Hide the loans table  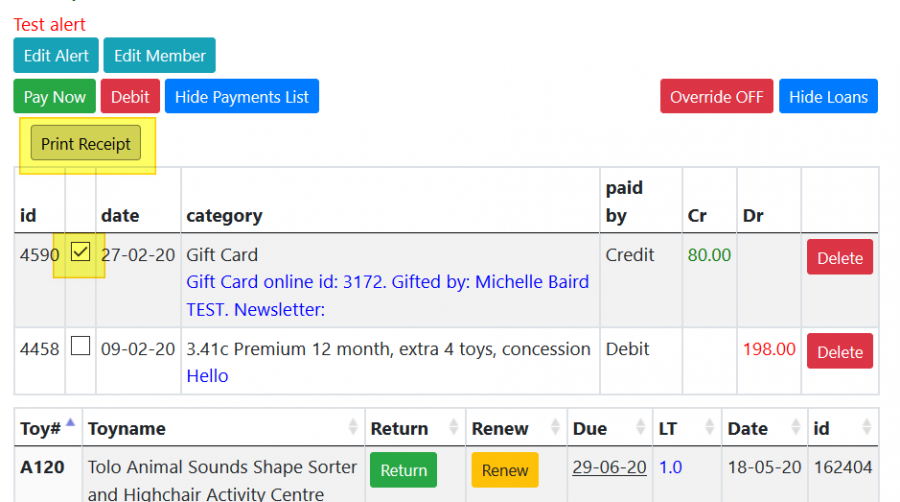point(828,97)
